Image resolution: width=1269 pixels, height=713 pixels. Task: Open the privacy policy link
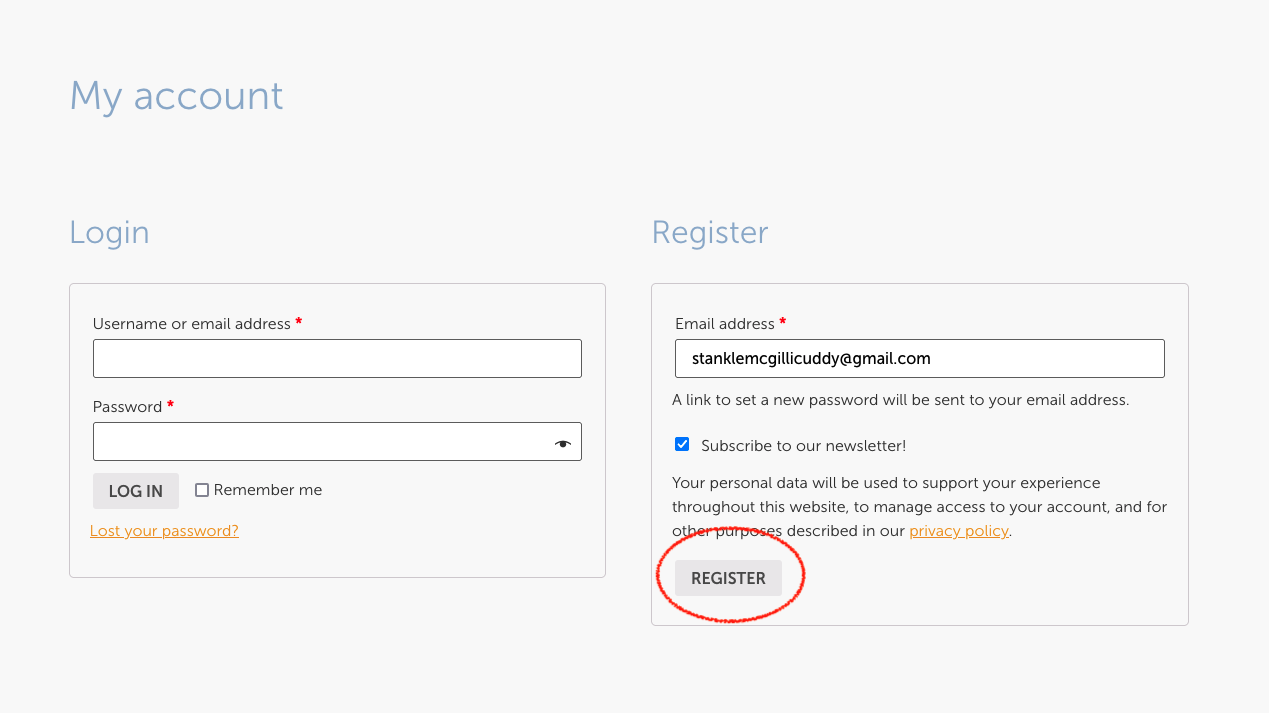pyautogui.click(x=958, y=531)
